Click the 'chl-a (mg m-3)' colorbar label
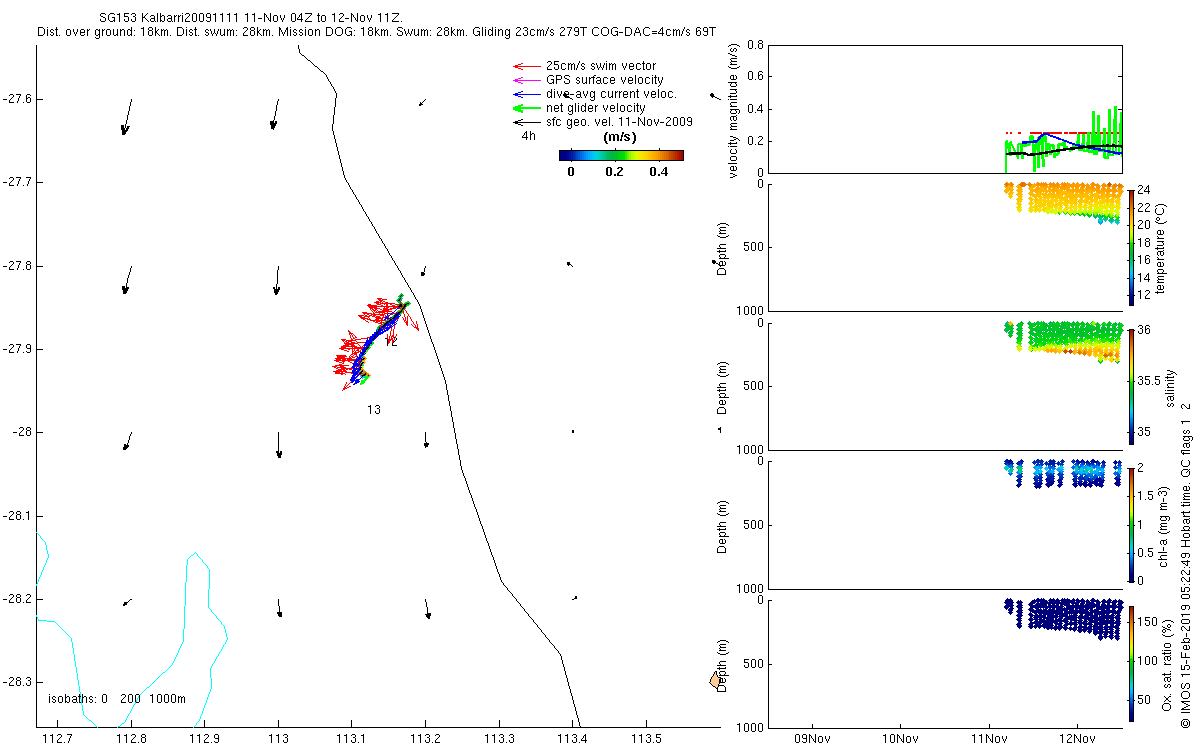 (1164, 525)
